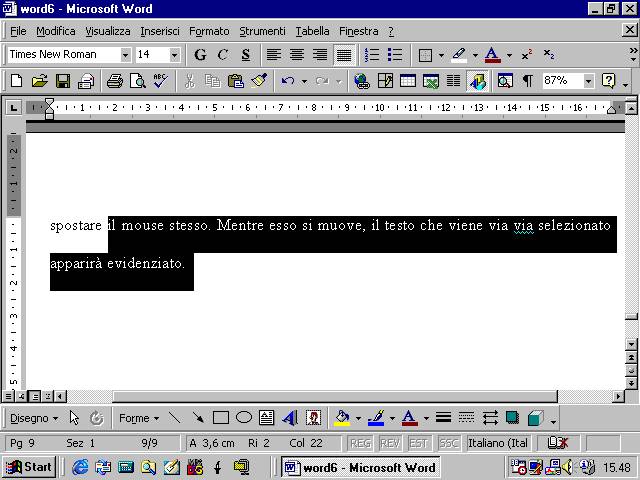
Task: Open the Undo history dropdown arrow
Action: click(x=304, y=81)
